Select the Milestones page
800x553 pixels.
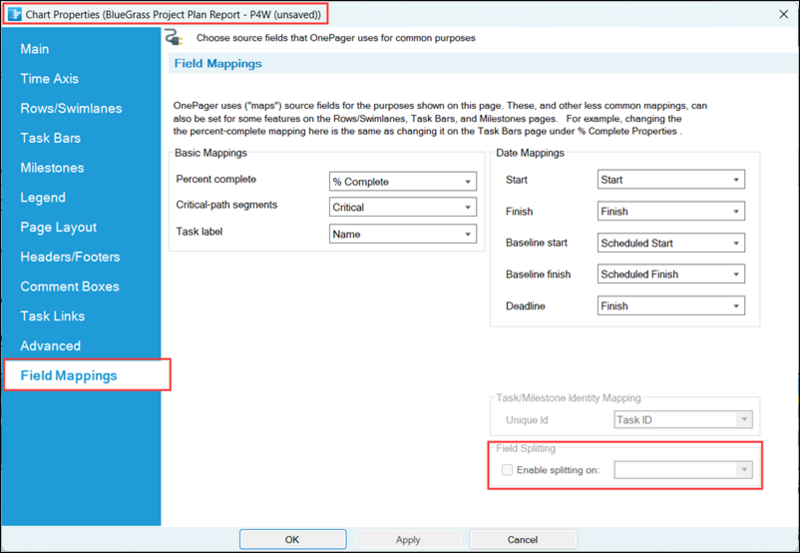tap(52, 168)
